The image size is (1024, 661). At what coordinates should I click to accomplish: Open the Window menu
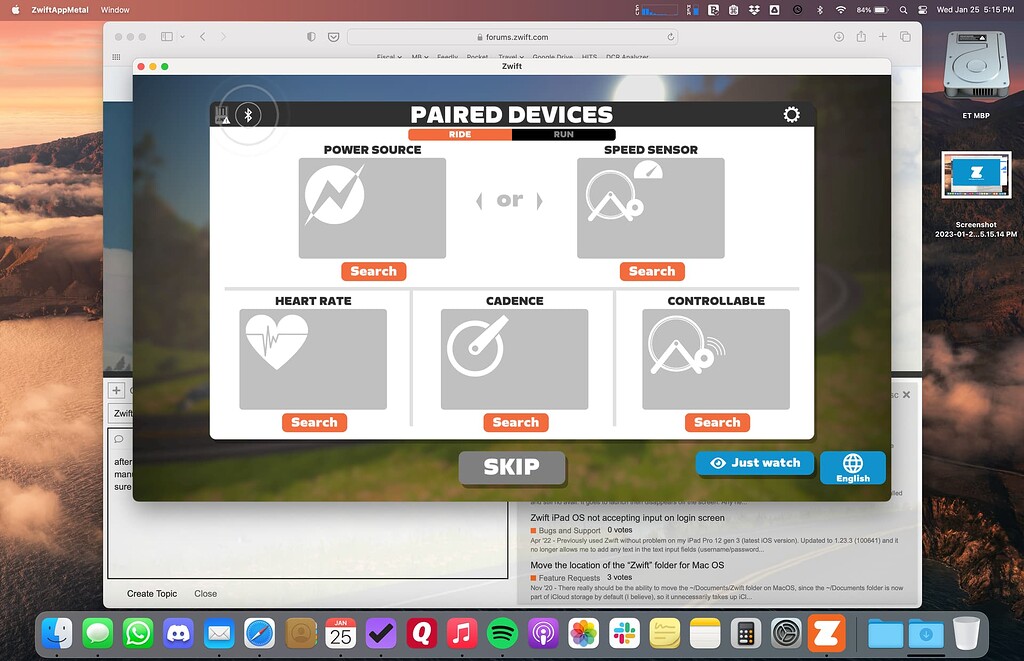tap(115, 10)
